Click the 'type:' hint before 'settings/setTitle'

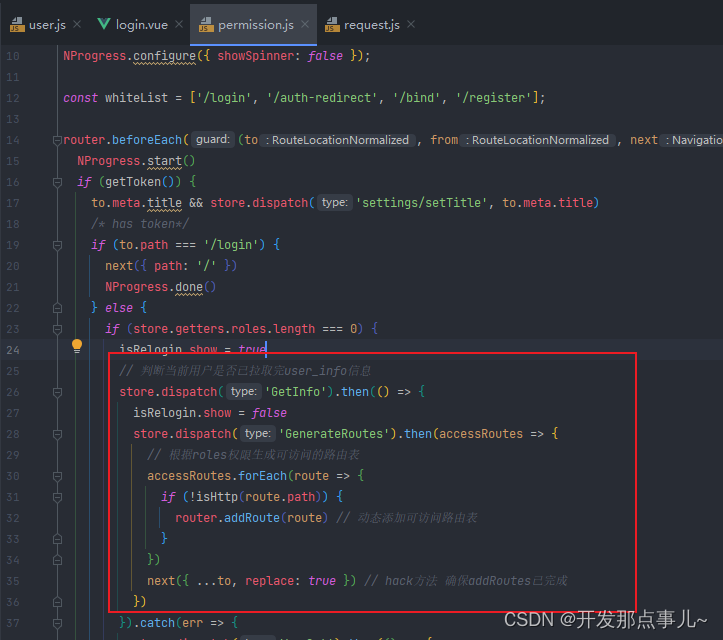point(335,202)
